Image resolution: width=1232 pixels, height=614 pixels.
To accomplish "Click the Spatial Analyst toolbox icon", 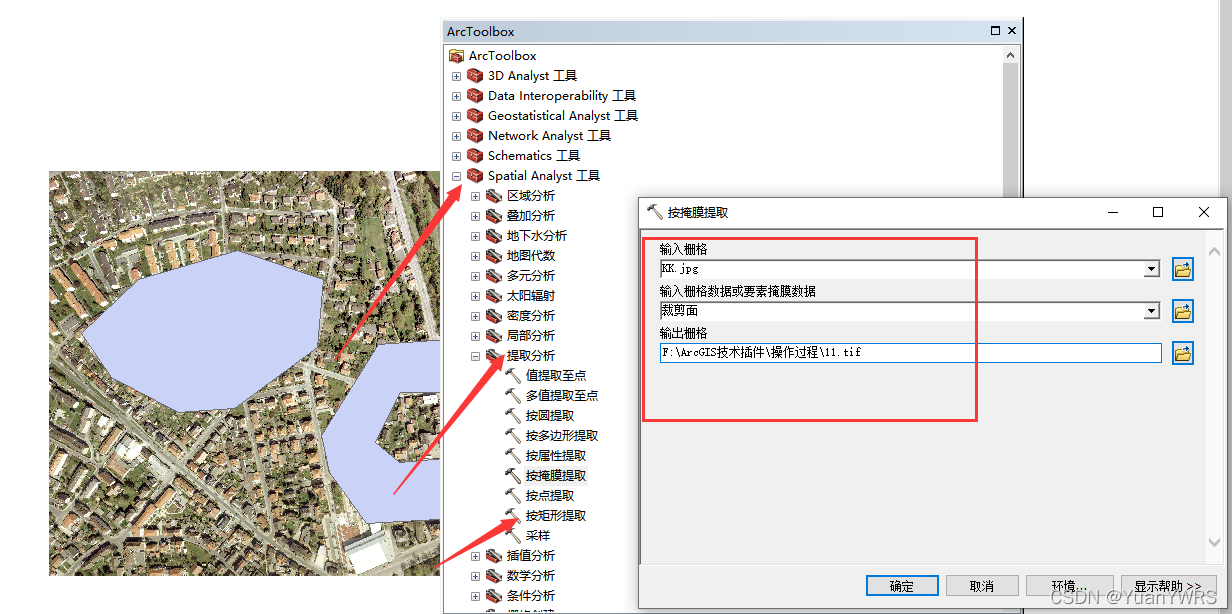I will pyautogui.click(x=475, y=176).
